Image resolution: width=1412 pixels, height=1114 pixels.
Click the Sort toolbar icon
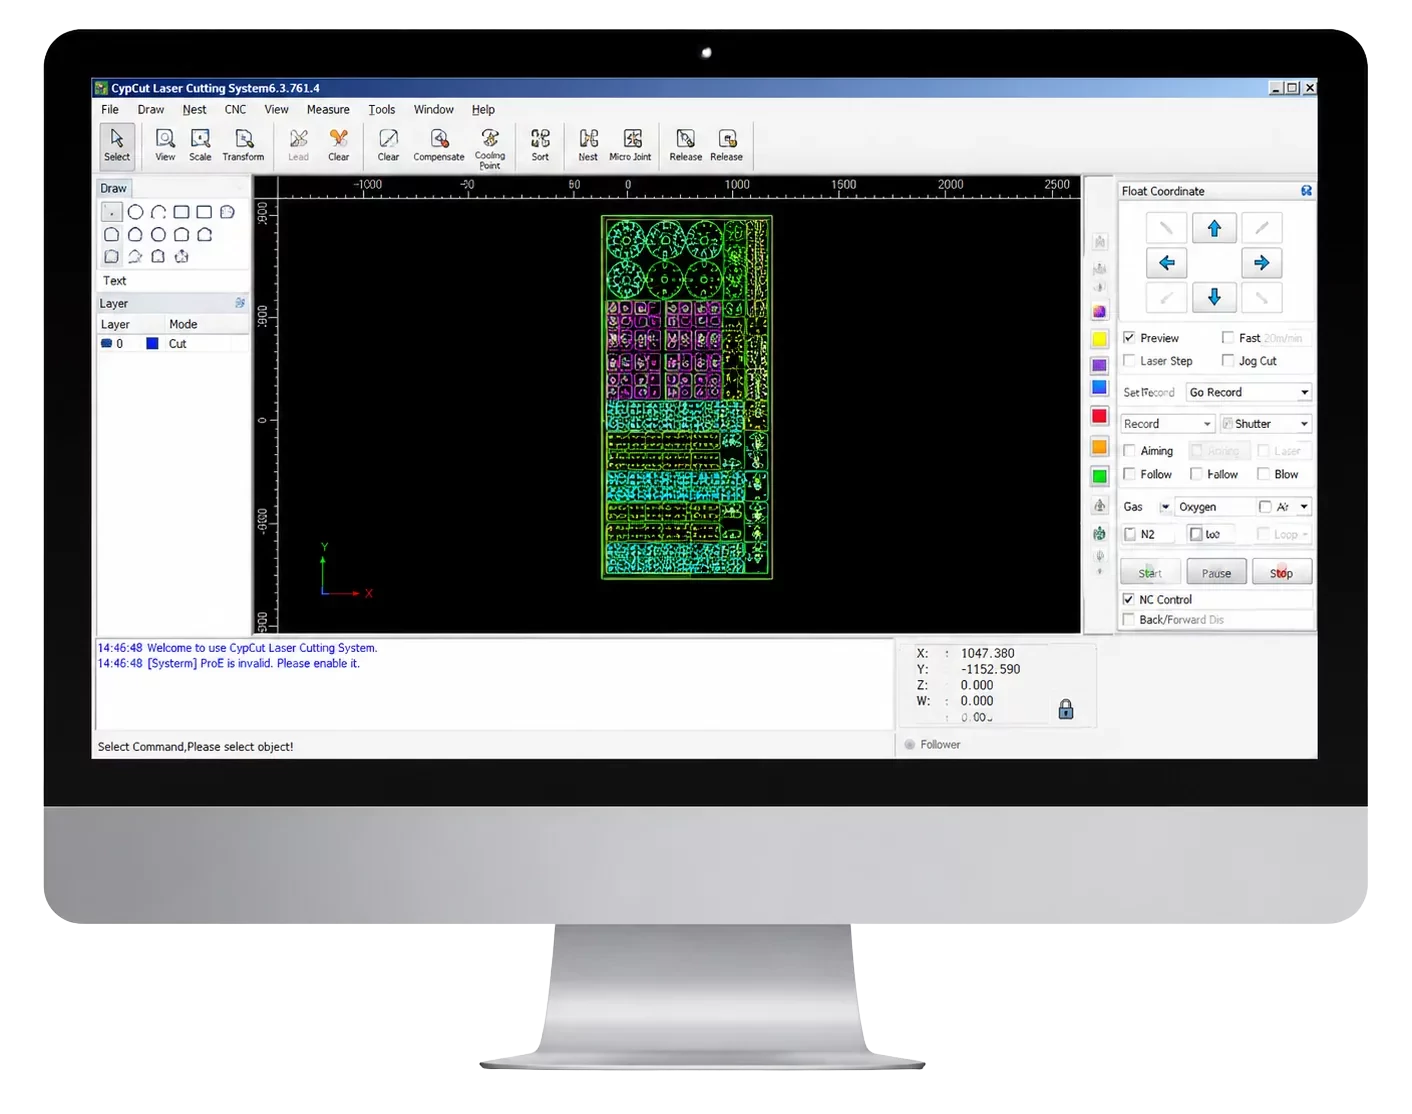coord(540,144)
